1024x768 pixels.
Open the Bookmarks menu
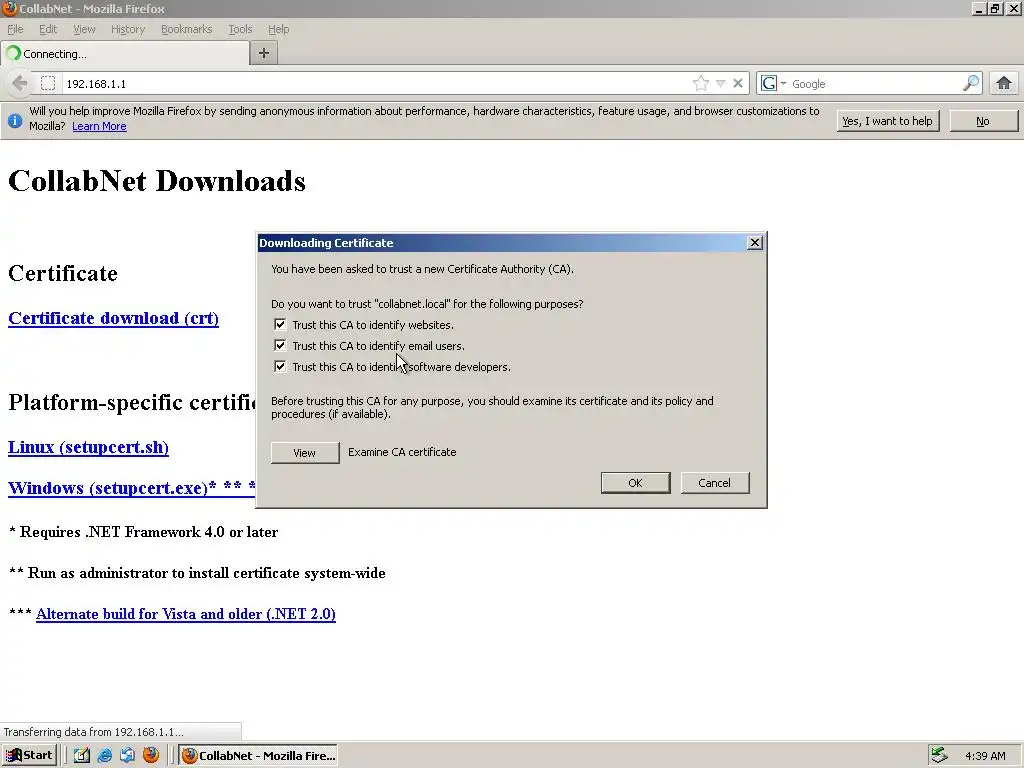tap(187, 29)
